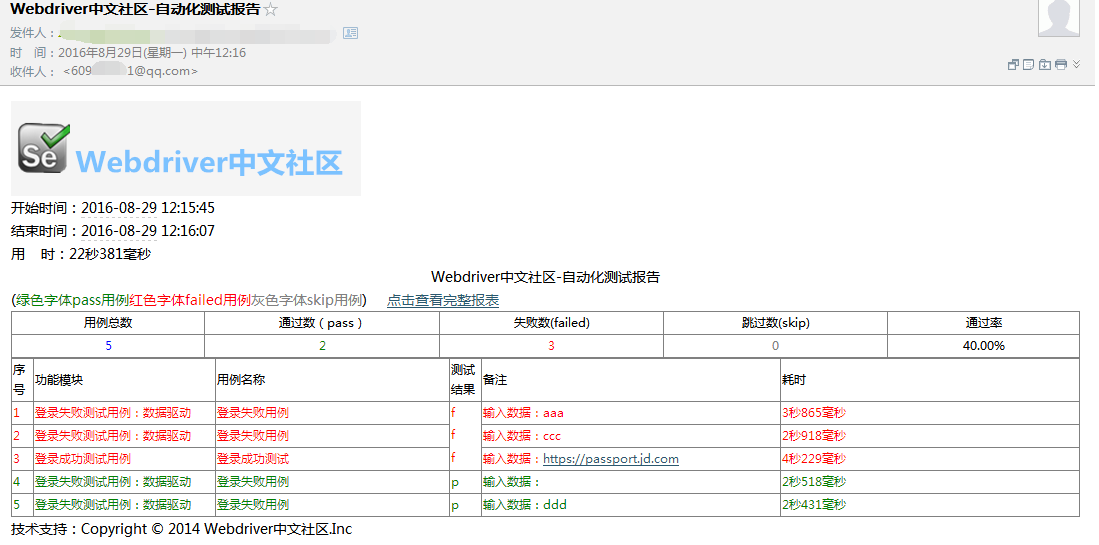The image size is (1099, 545).
Task: Open the https://passport.jd.com link
Action: pos(611,459)
